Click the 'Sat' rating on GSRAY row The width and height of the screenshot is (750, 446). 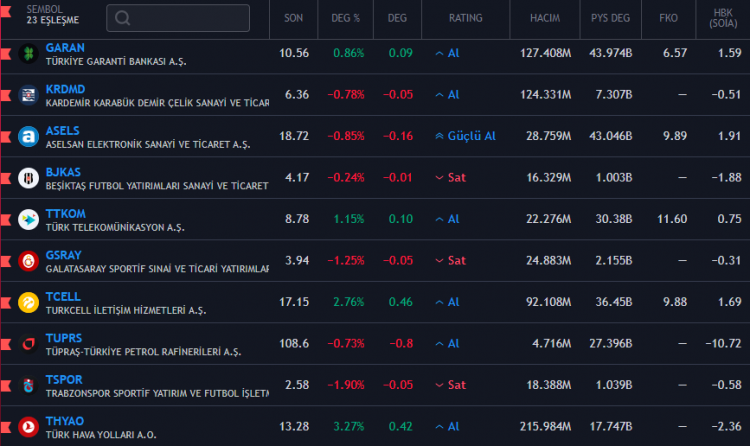(x=451, y=261)
